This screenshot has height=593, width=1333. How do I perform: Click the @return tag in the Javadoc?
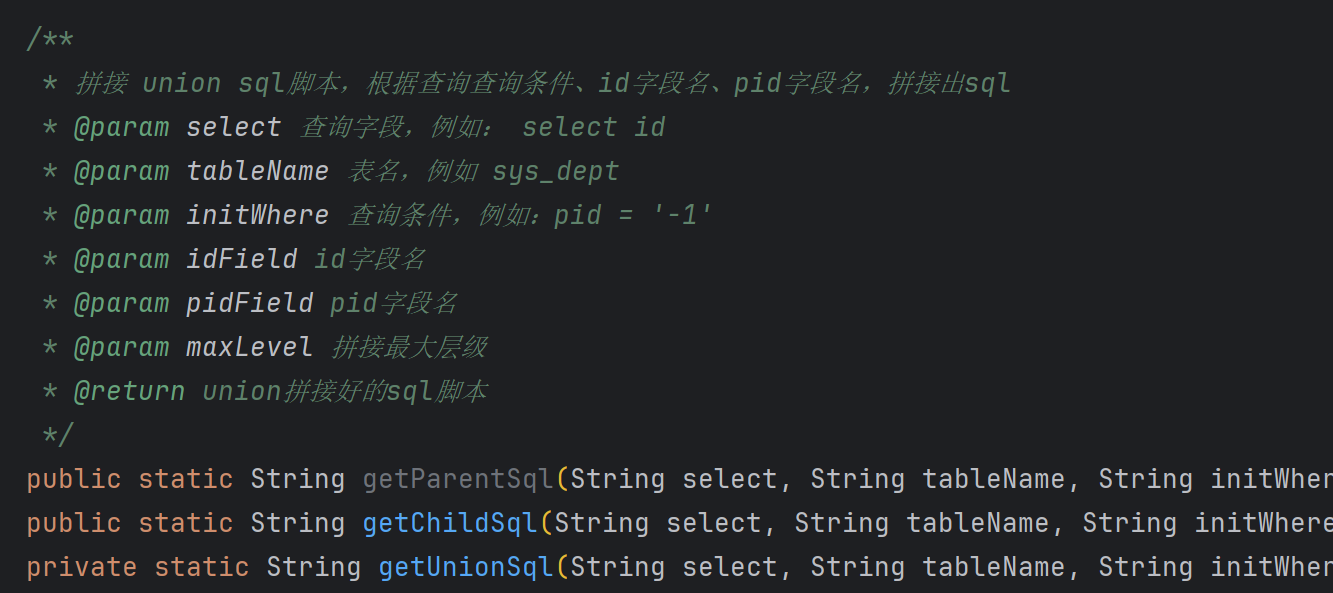click(129, 391)
